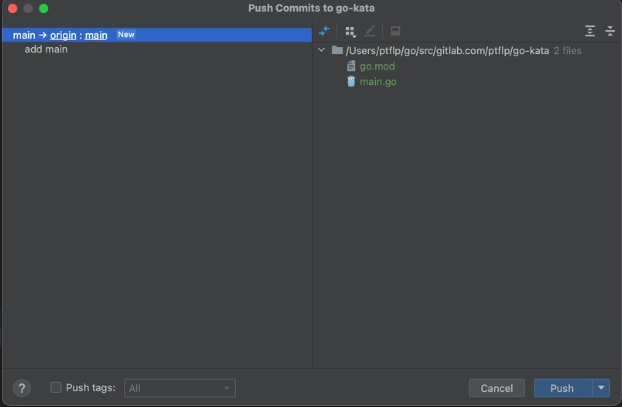Click the repository view toolbar icon
Viewport: 622px width, 407px height.
coord(395,31)
